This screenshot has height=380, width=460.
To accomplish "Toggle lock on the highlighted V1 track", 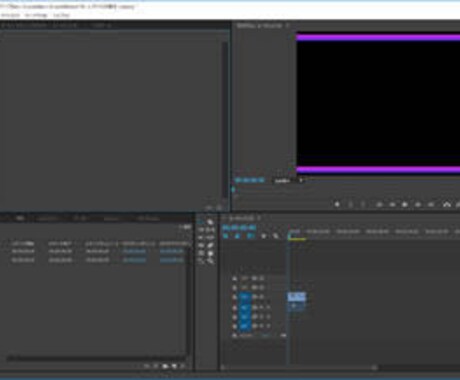I will tap(235, 297).
